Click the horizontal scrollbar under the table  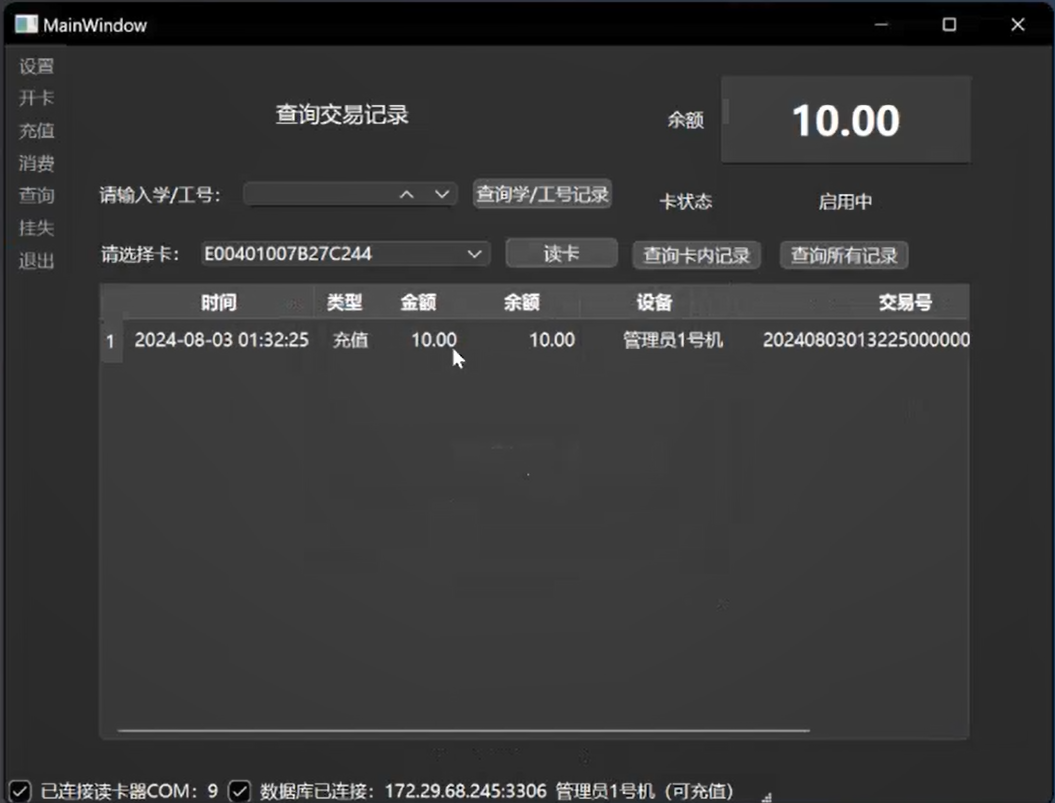(x=462, y=731)
